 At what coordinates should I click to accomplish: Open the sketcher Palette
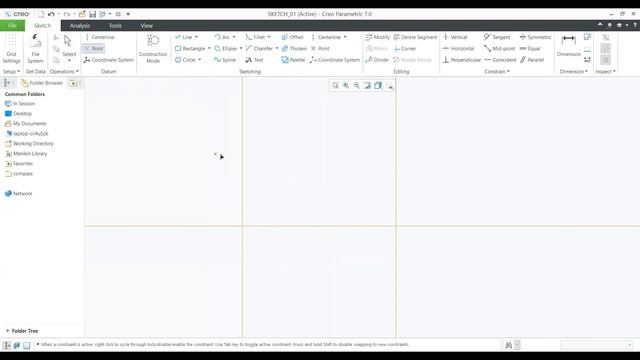pos(293,60)
